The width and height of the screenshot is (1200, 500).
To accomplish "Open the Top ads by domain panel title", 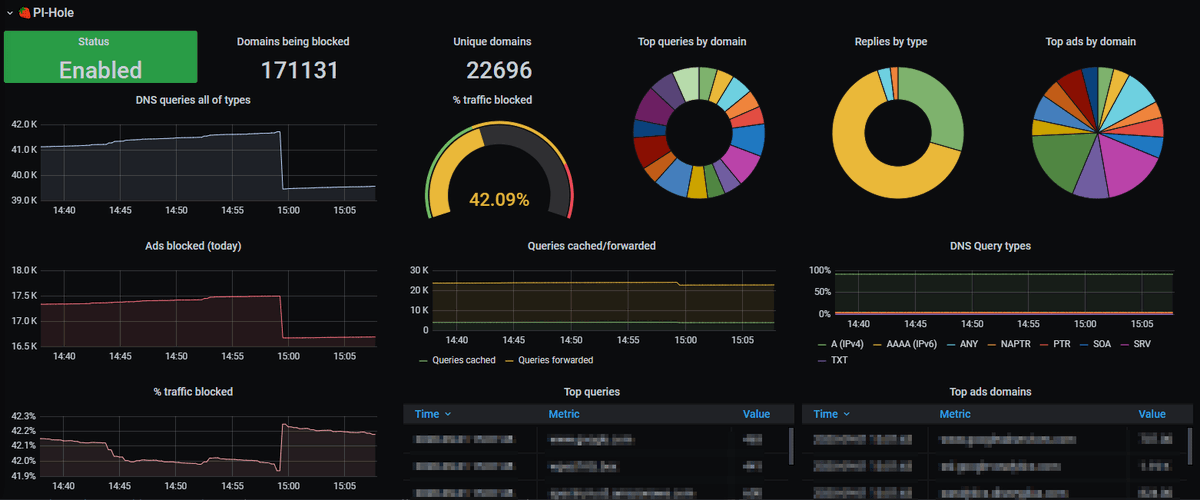I will 1090,41.
